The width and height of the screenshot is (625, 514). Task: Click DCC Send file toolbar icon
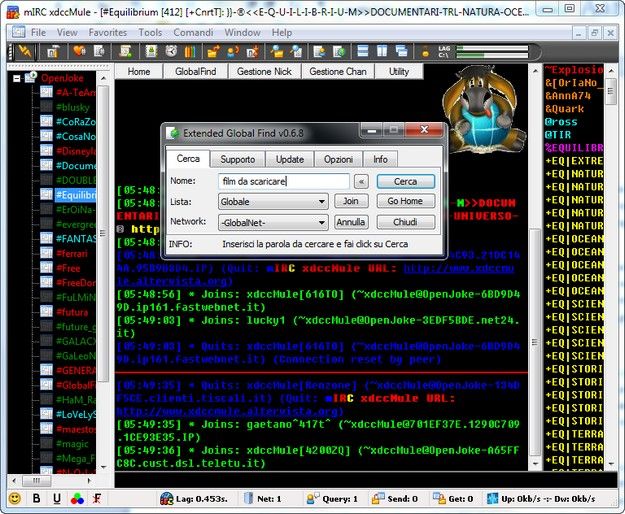[213, 51]
